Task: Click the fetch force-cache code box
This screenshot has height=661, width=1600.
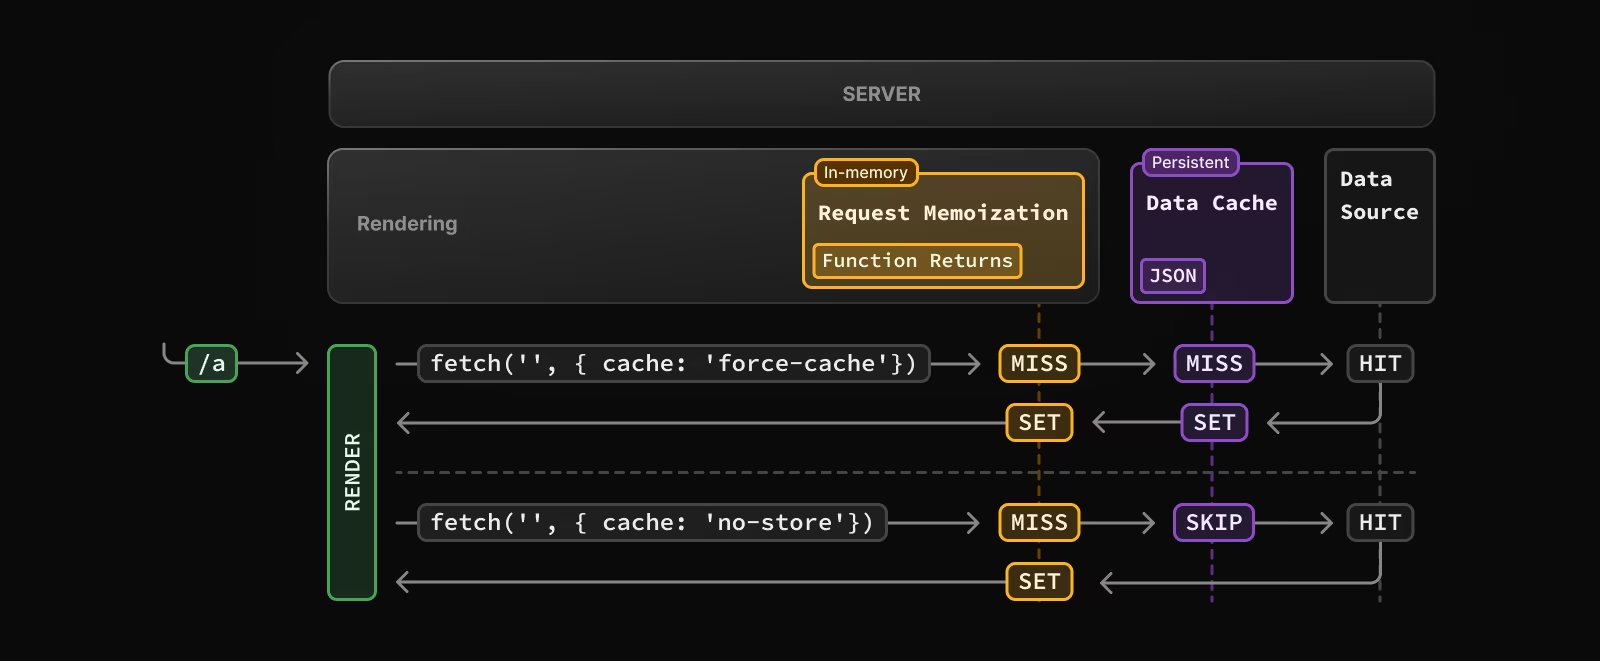Action: (x=673, y=364)
